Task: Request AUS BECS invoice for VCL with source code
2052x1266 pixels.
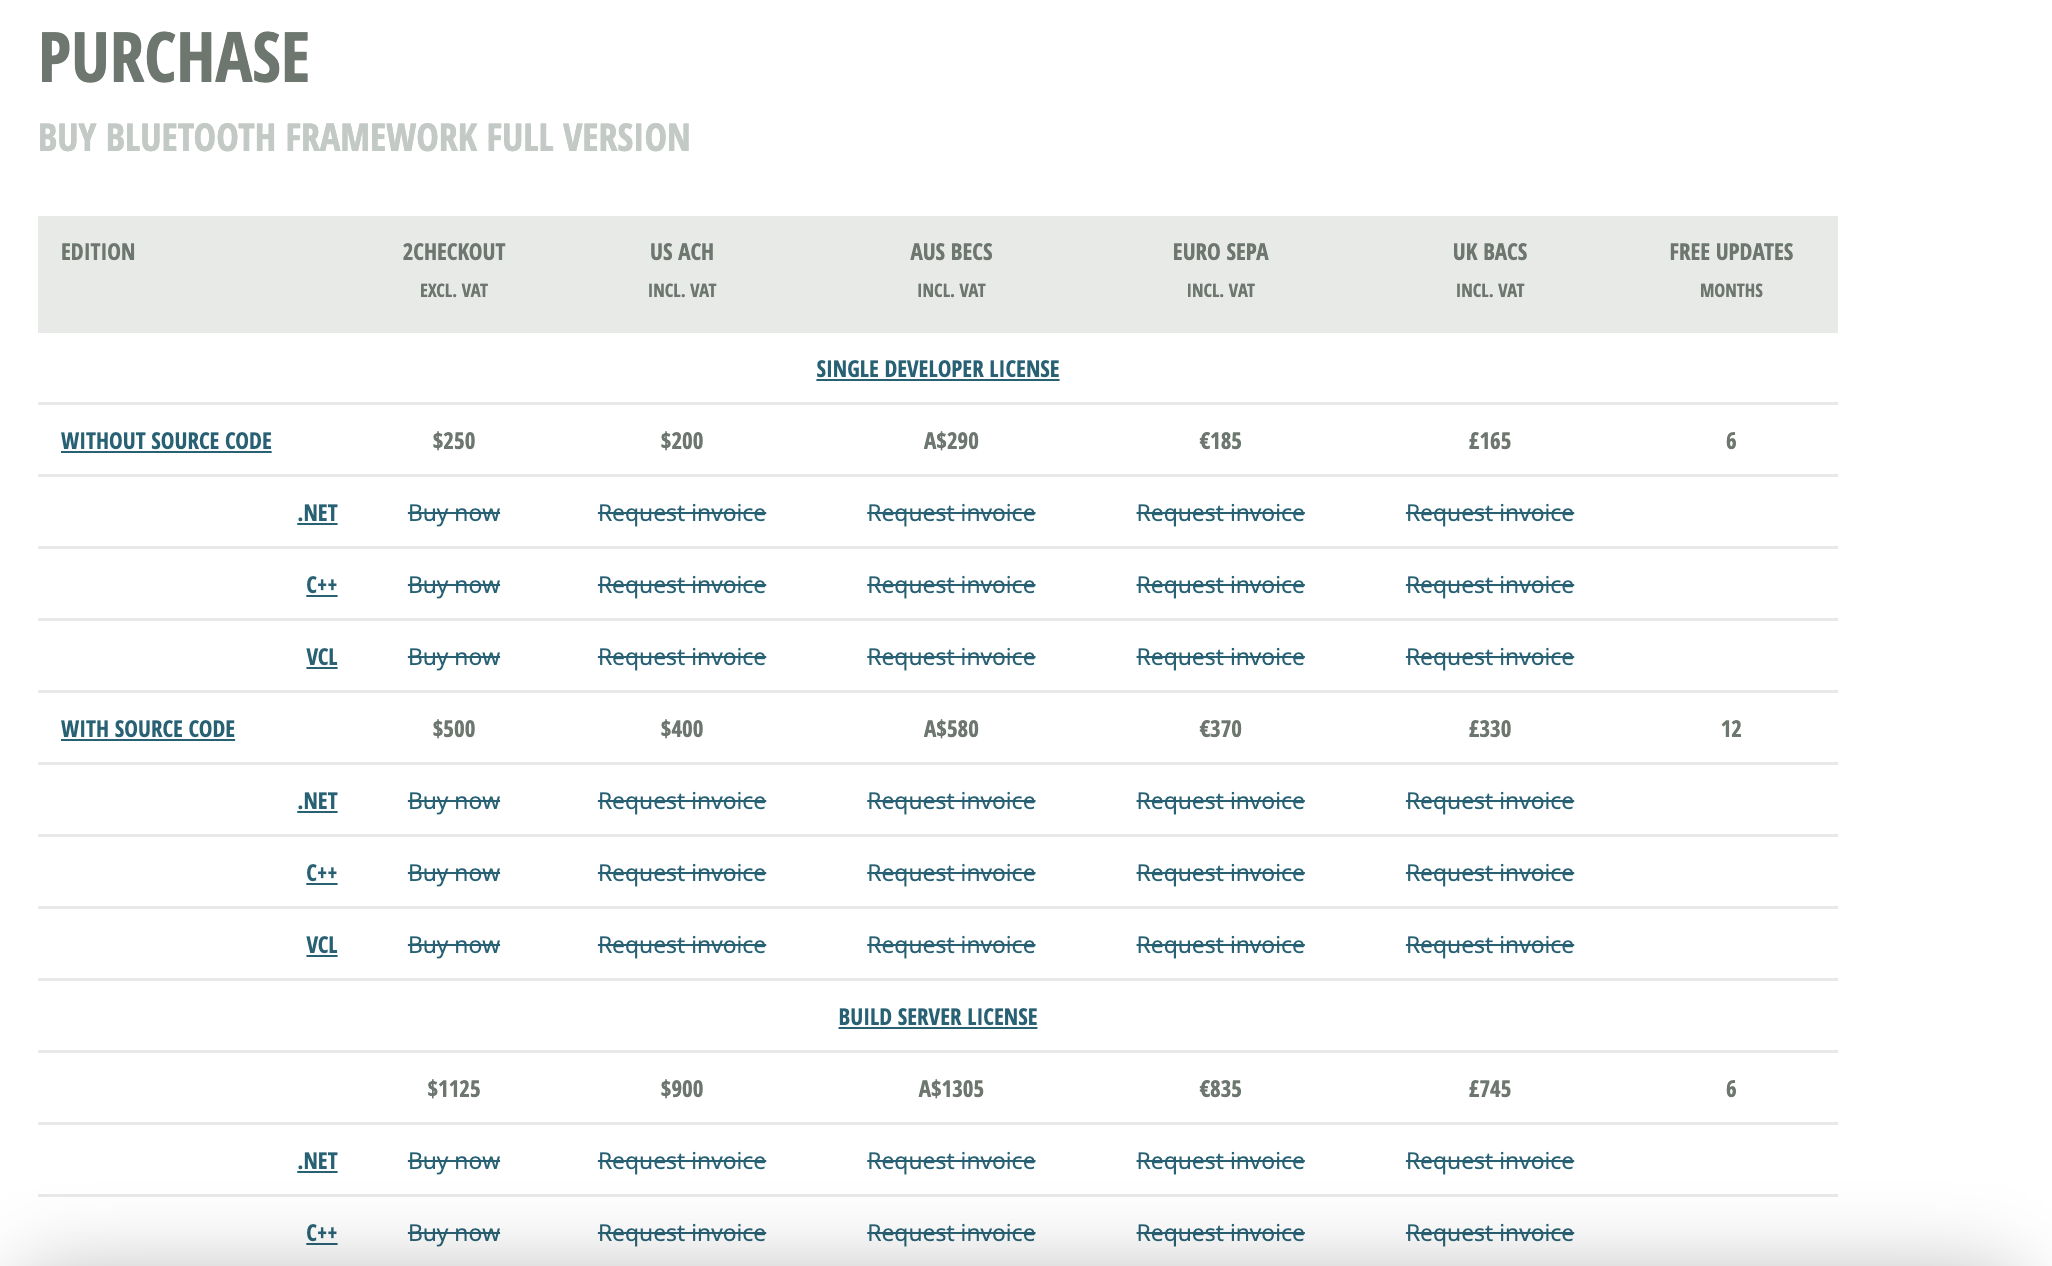Action: (951, 945)
